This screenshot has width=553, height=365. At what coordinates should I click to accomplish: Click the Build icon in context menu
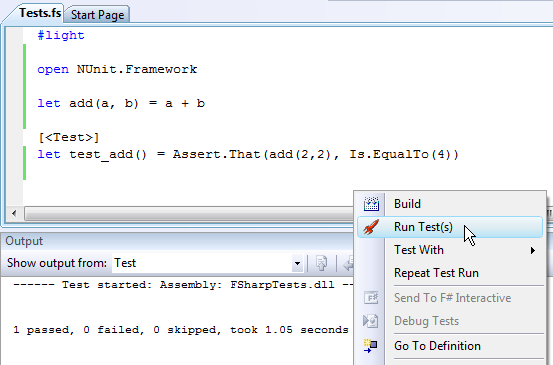(x=371, y=204)
